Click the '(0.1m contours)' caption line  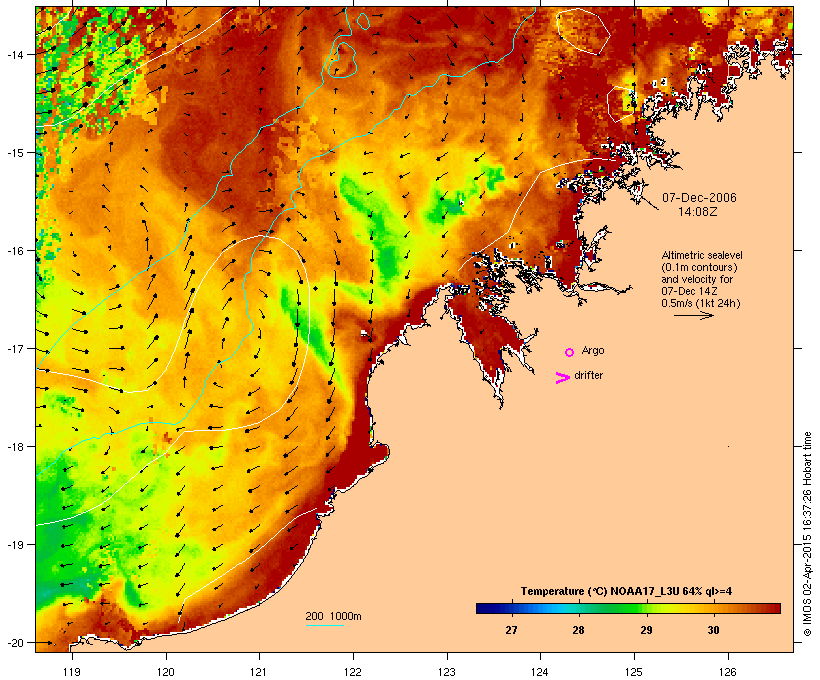pos(700,267)
